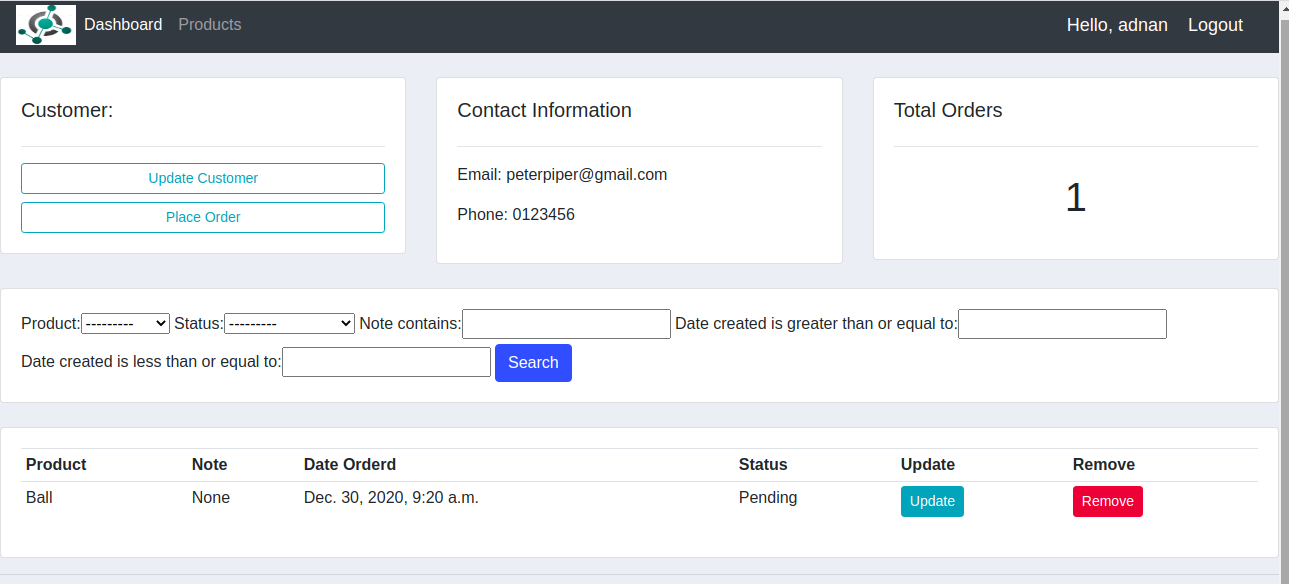Click the phone number 0123456
The width and height of the screenshot is (1289, 584).
pyautogui.click(x=516, y=214)
